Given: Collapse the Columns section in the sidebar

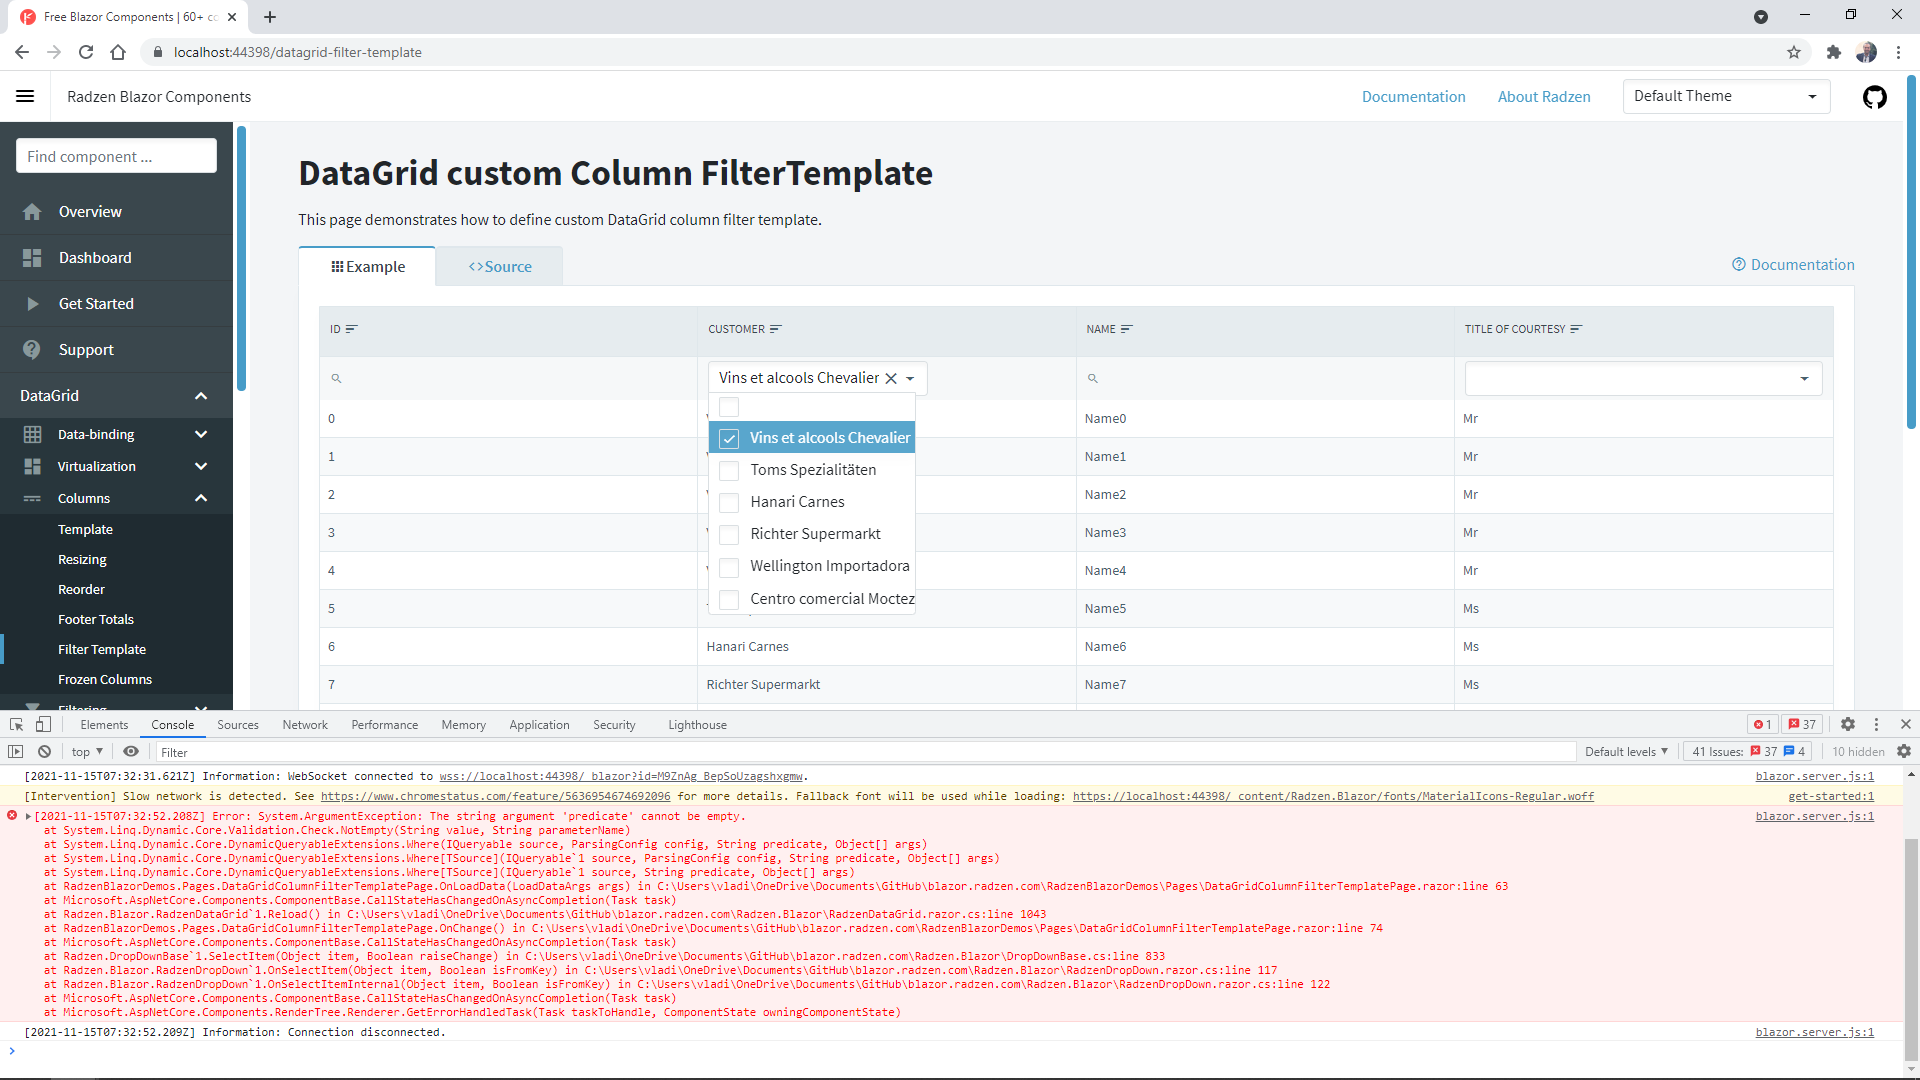Looking at the screenshot, I should pos(200,498).
